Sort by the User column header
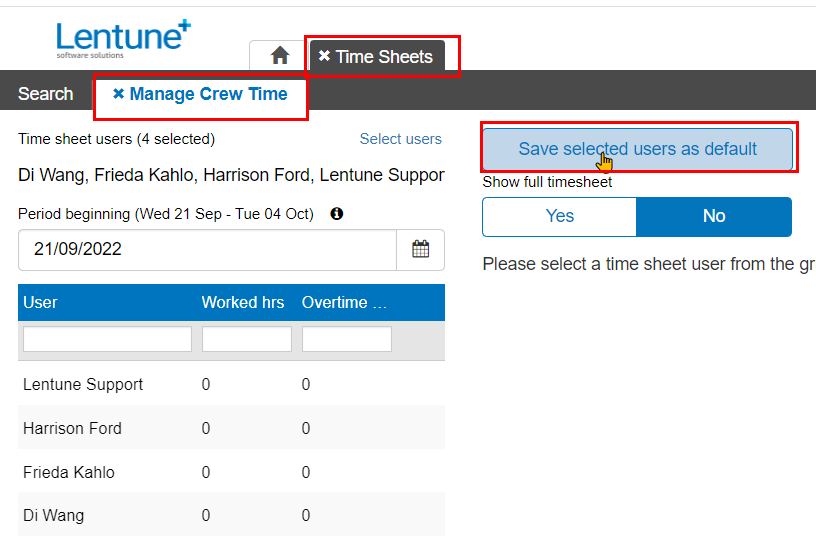816x544 pixels. pos(41,302)
